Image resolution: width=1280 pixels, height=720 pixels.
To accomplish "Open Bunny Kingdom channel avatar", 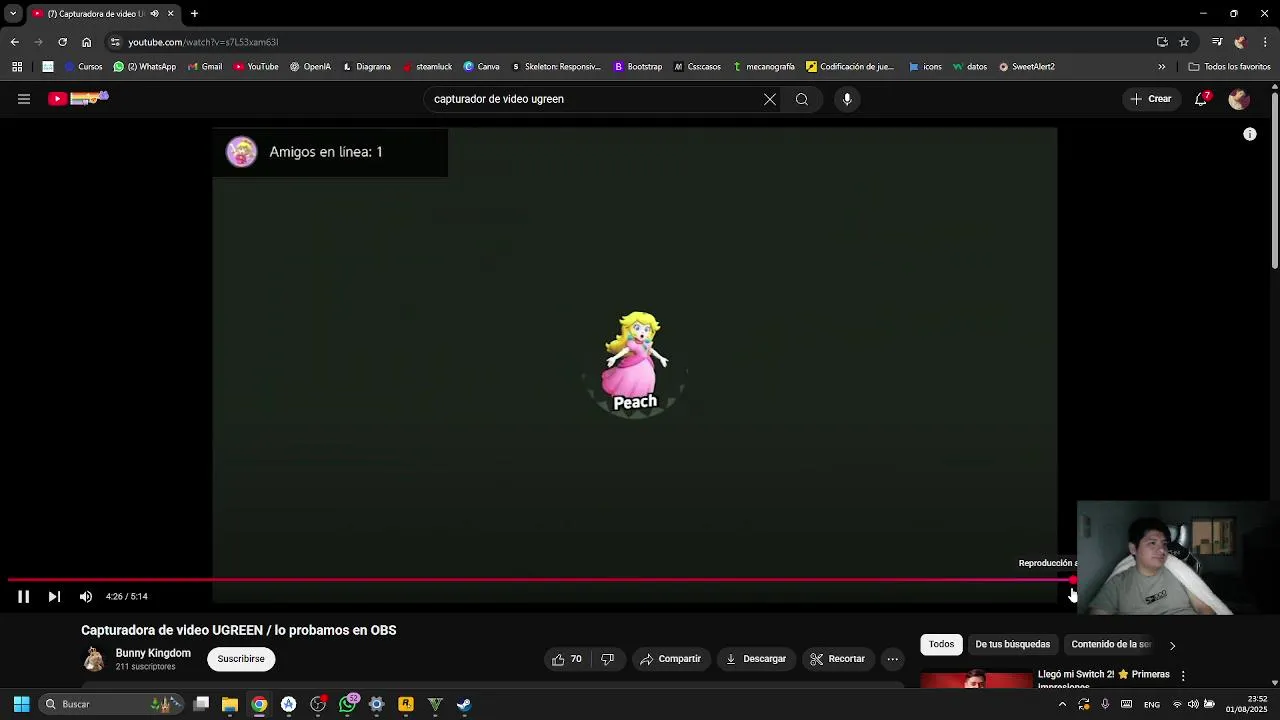I will [94, 659].
